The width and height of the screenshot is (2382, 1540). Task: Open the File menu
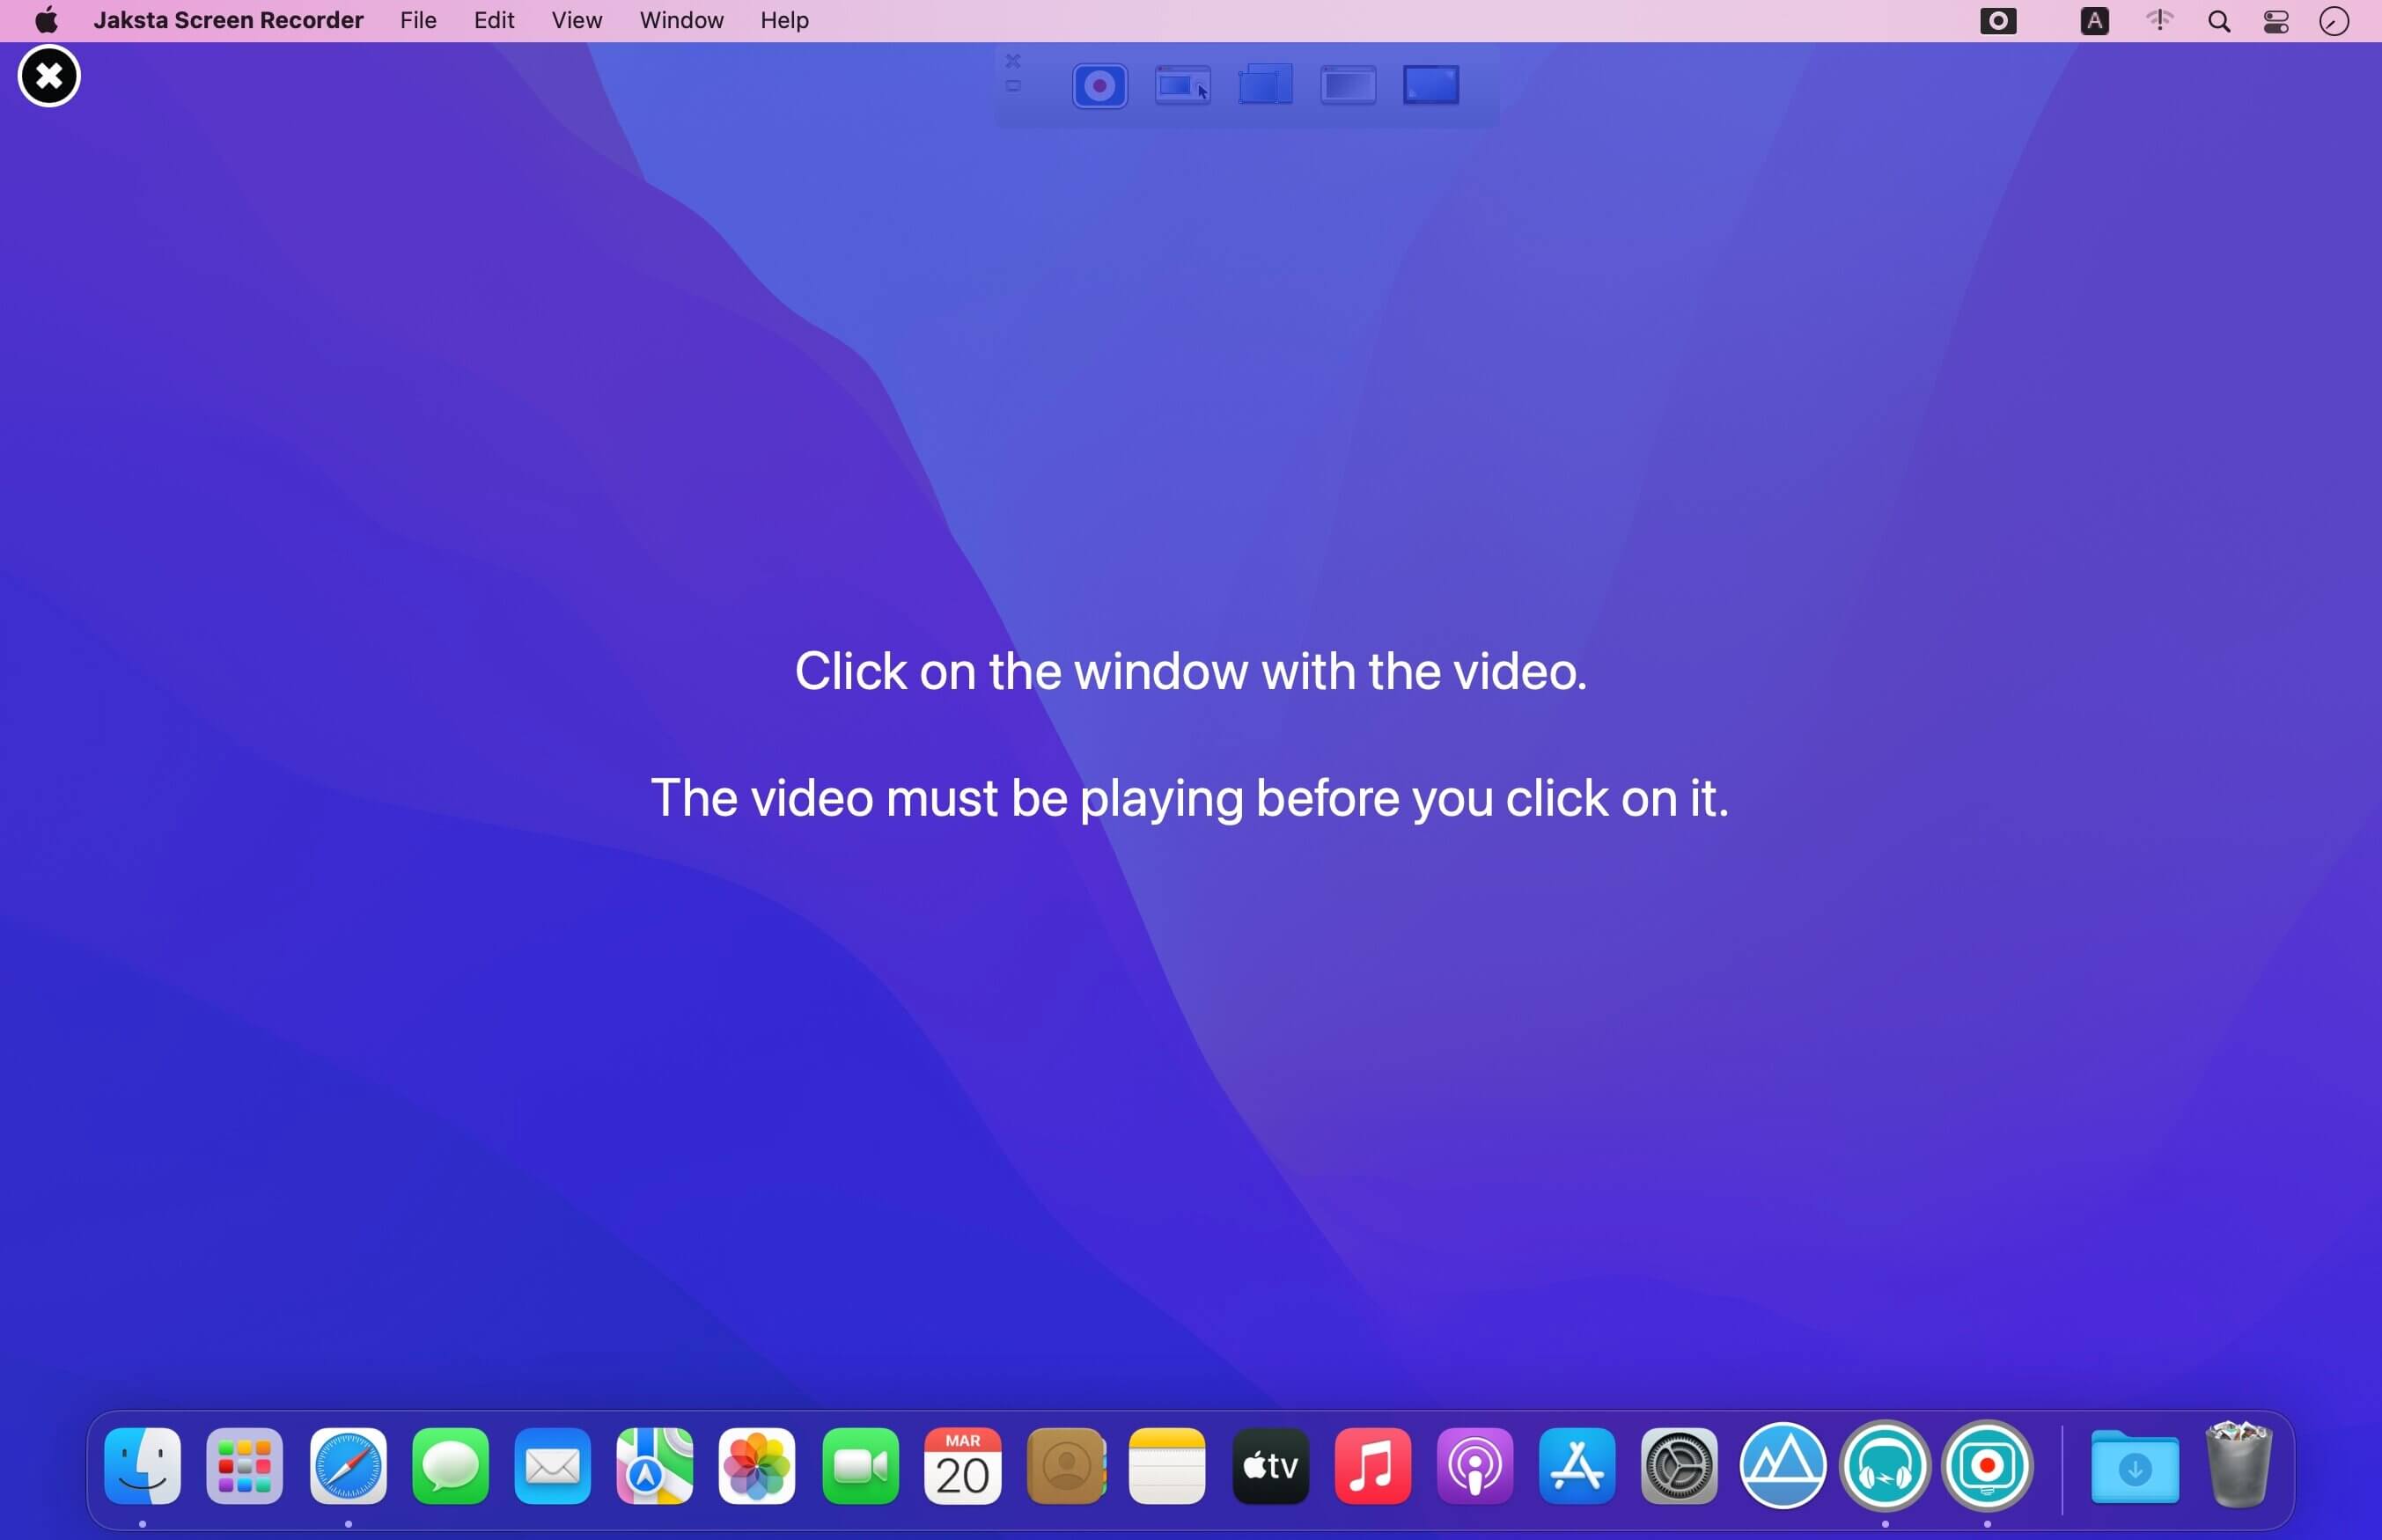click(418, 20)
